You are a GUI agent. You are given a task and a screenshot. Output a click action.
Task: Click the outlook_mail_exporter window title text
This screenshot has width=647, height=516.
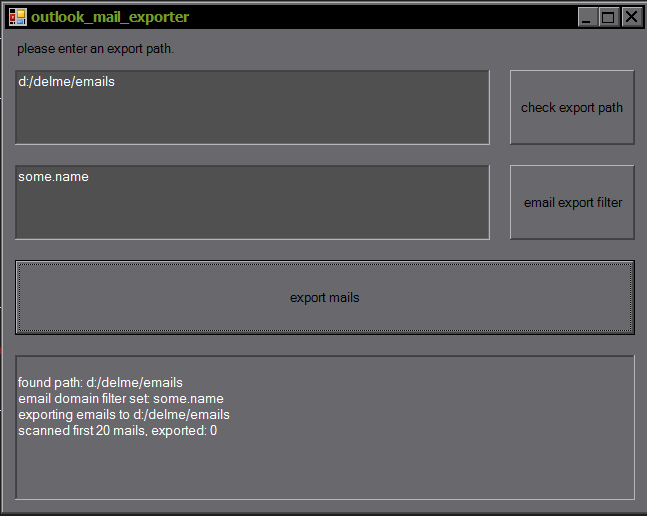pyautogui.click(x=110, y=17)
